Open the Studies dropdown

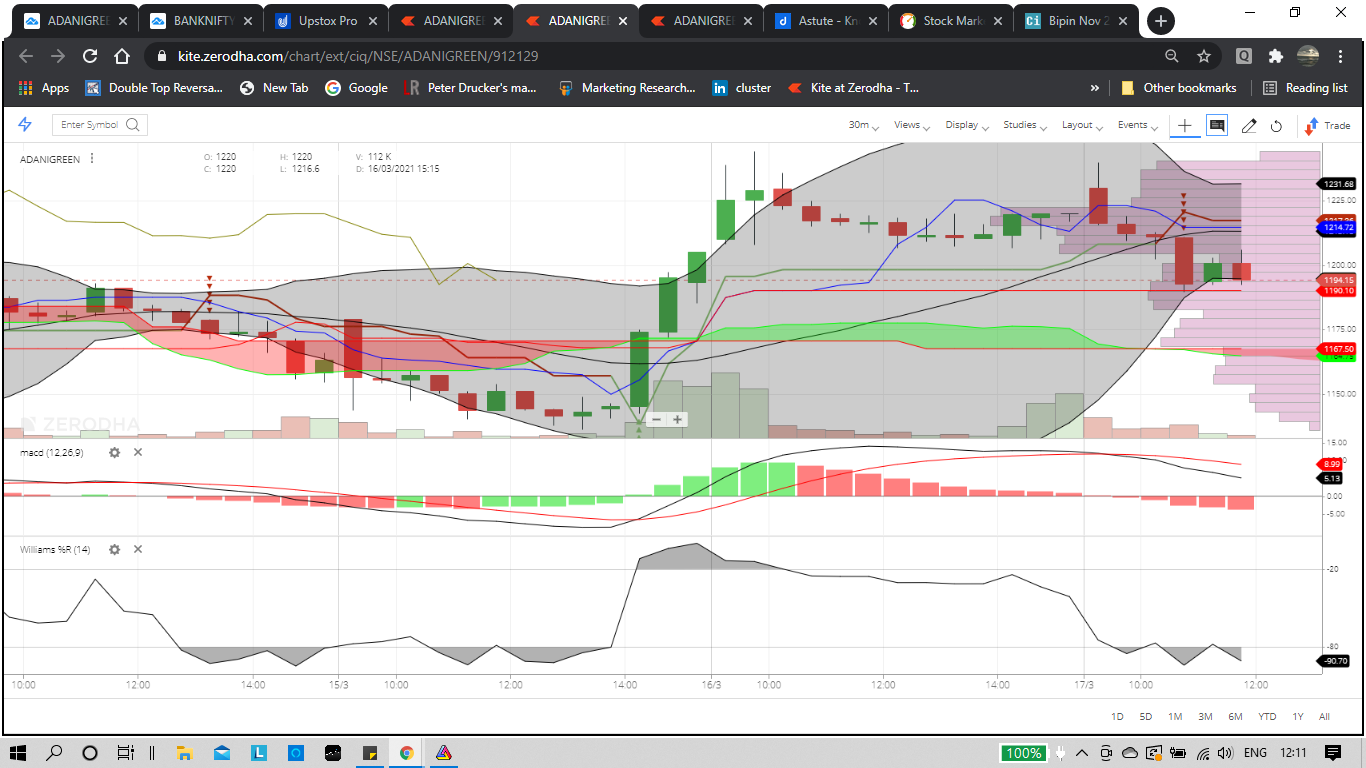click(x=1024, y=125)
